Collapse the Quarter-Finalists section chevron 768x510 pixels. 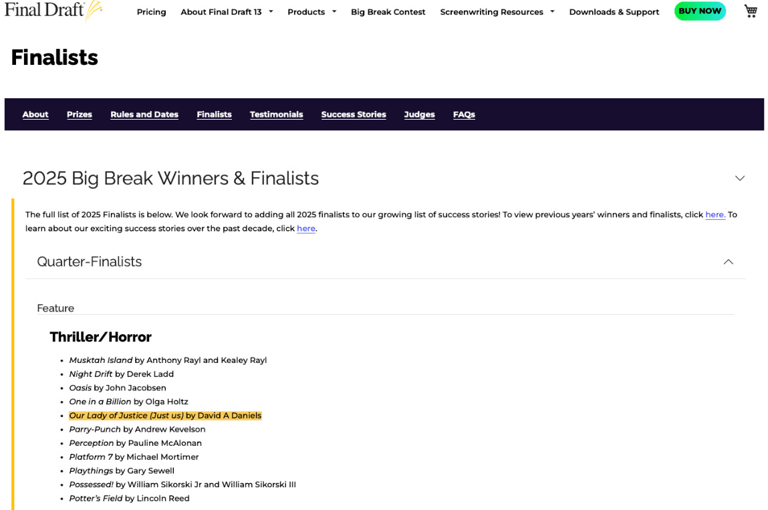click(x=728, y=262)
